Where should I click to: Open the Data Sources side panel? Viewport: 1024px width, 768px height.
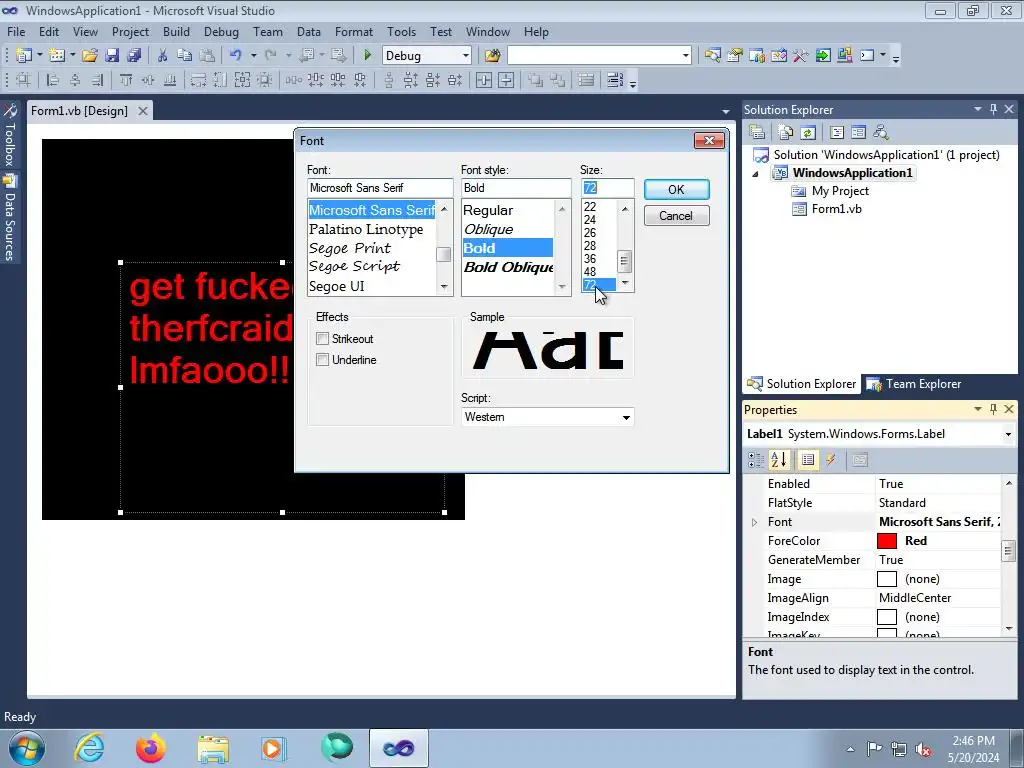click(9, 219)
